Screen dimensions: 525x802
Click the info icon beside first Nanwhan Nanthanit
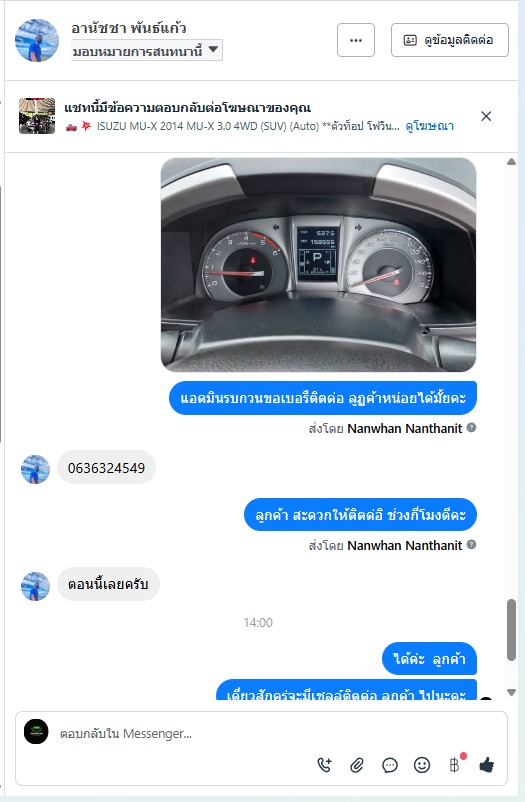[x=471, y=428]
